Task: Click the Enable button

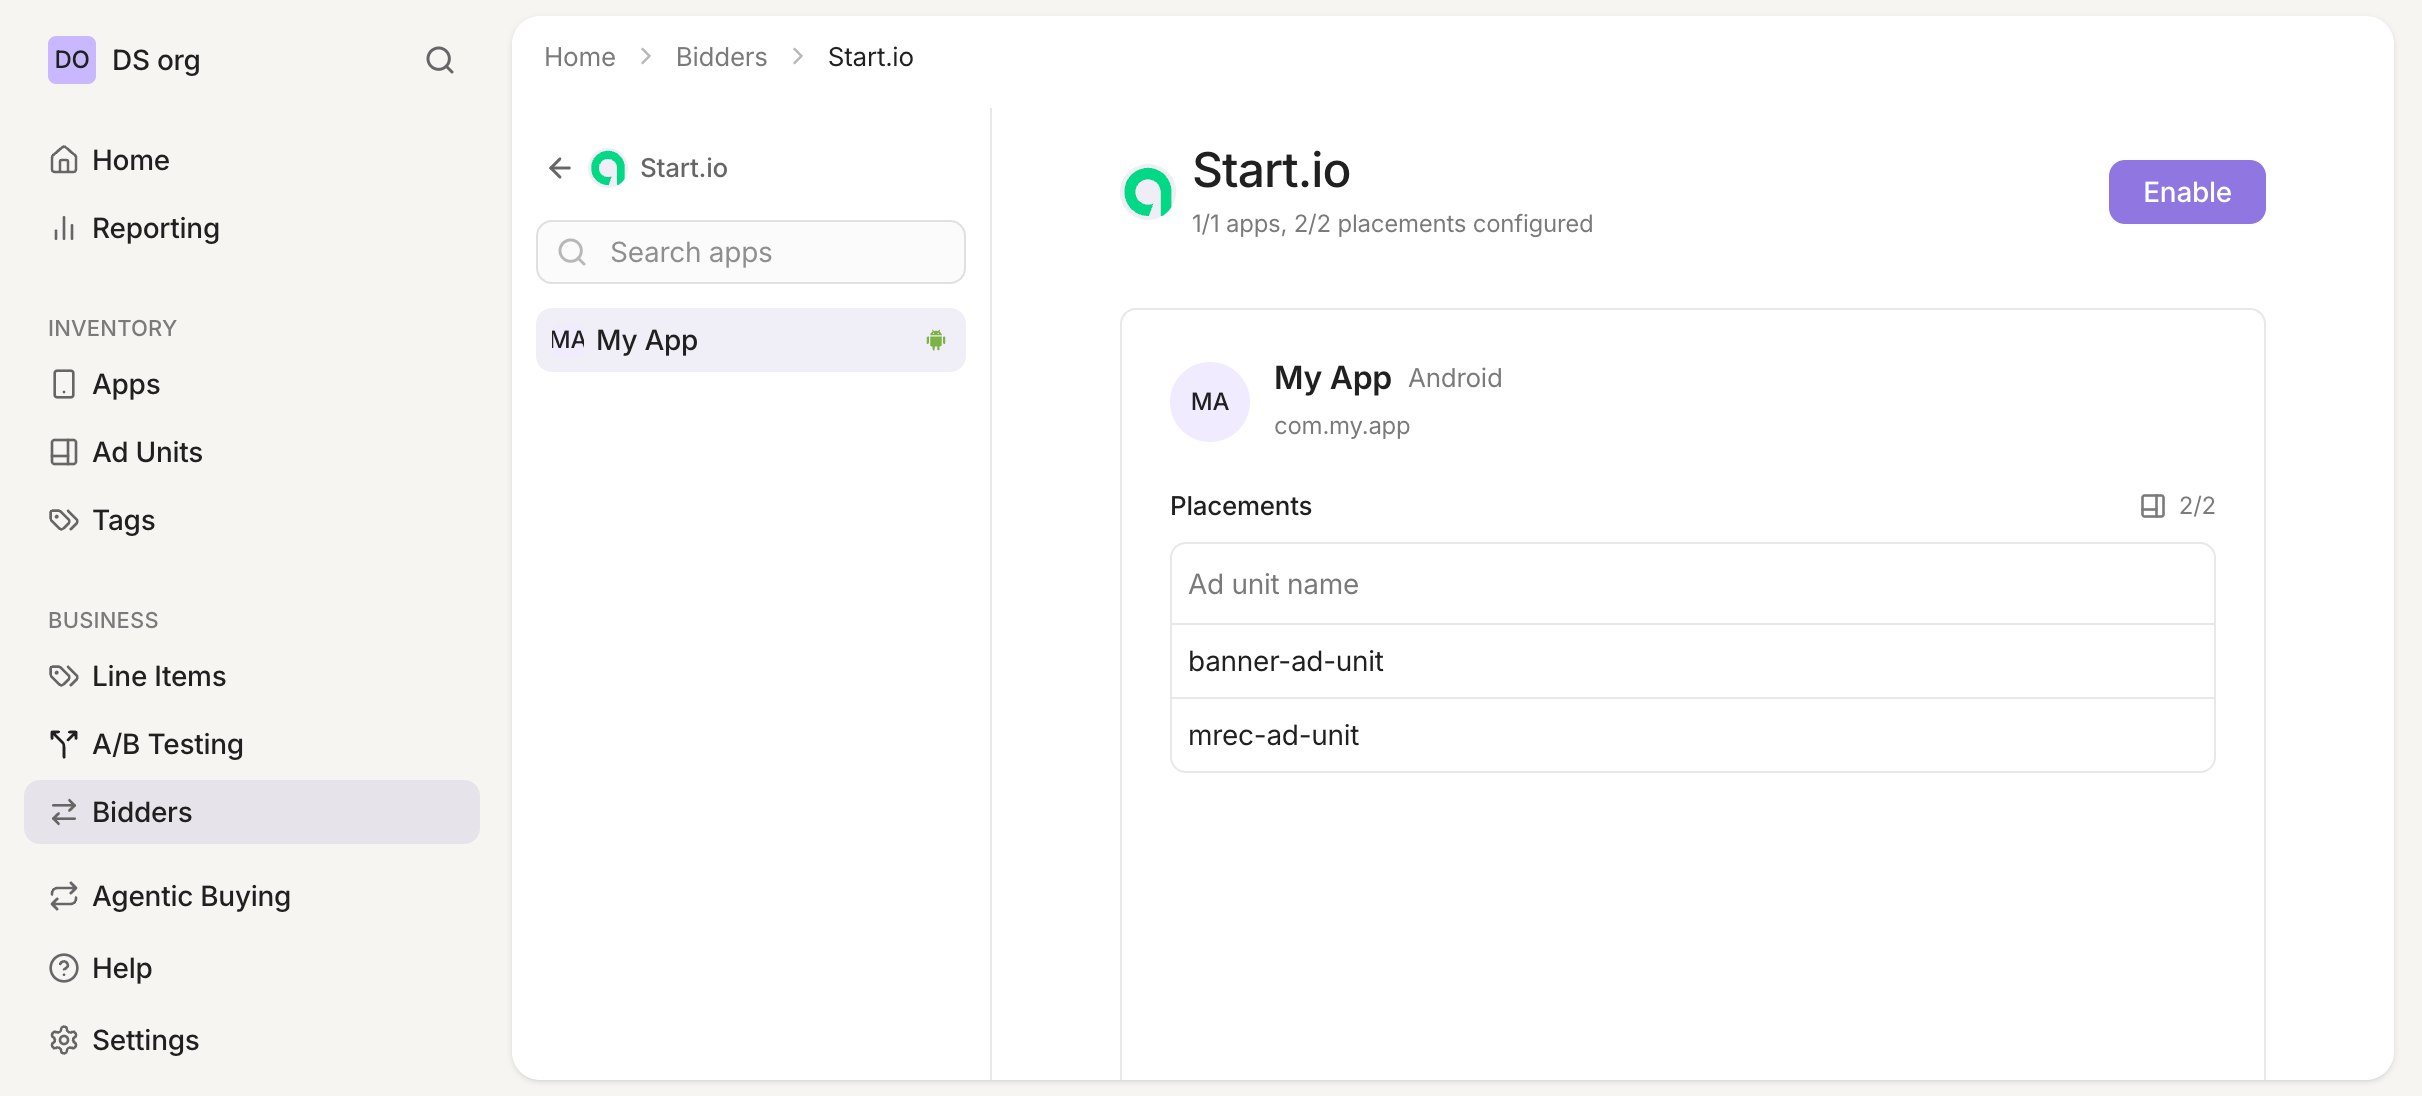Action: coord(2187,192)
